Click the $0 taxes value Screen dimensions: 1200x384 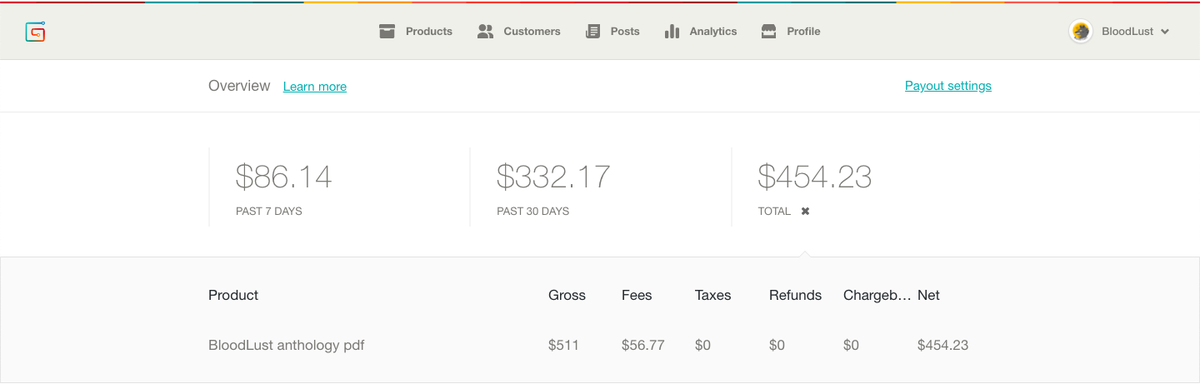click(x=703, y=345)
